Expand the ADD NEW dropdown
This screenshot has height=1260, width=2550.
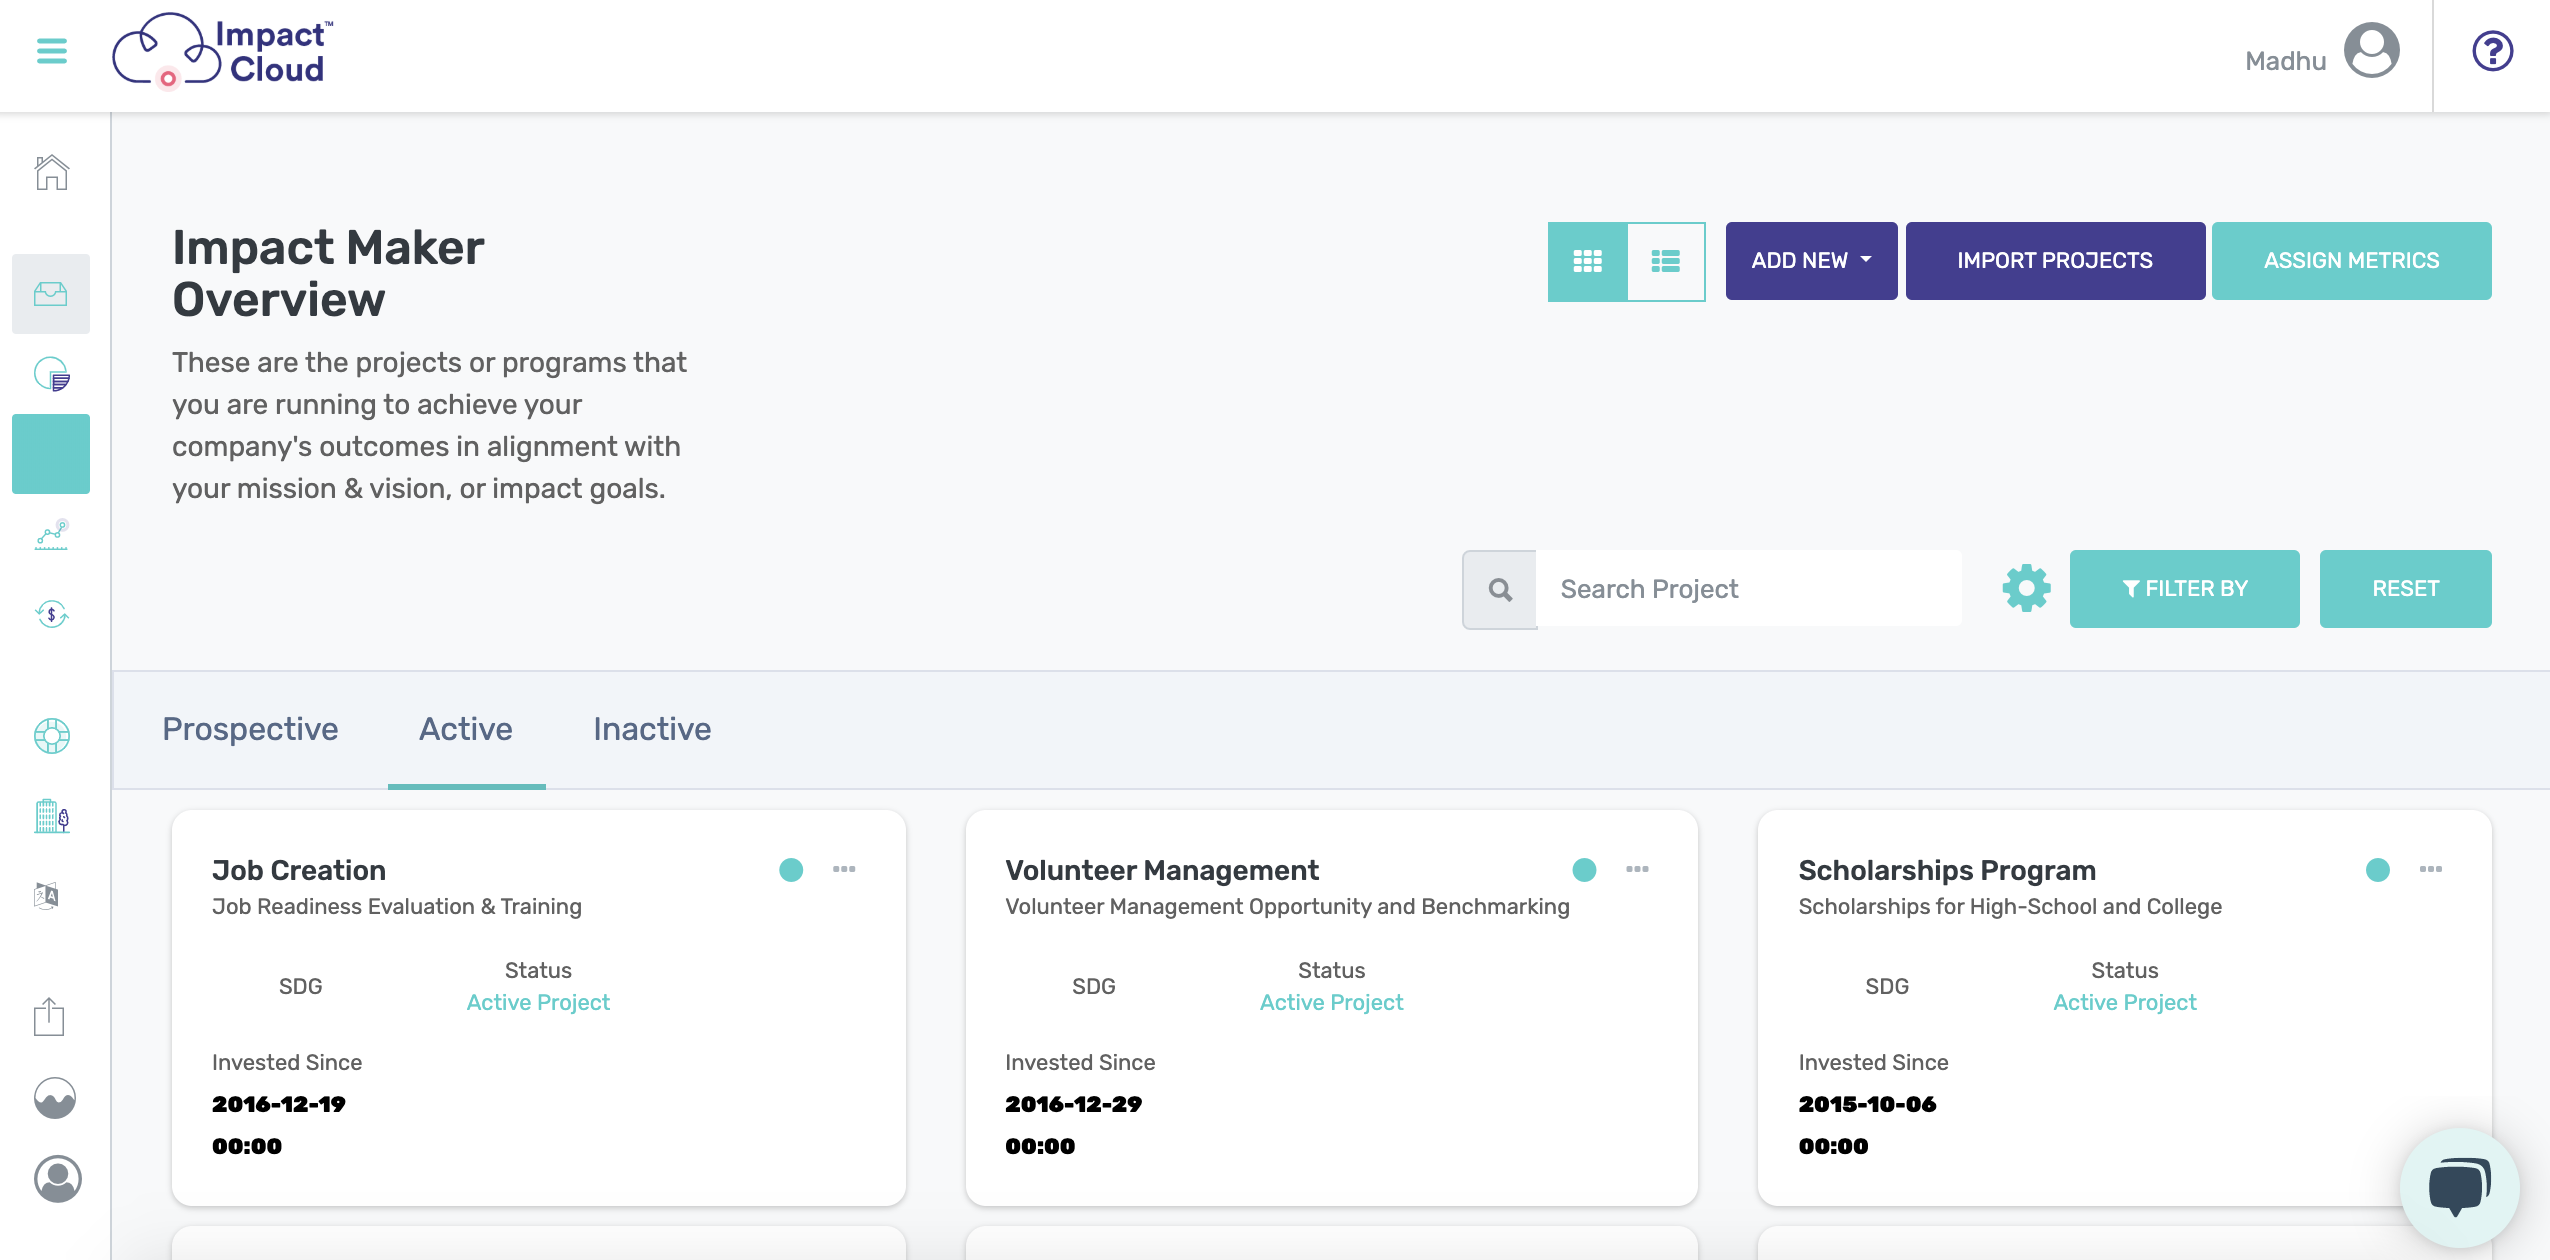coord(1811,261)
